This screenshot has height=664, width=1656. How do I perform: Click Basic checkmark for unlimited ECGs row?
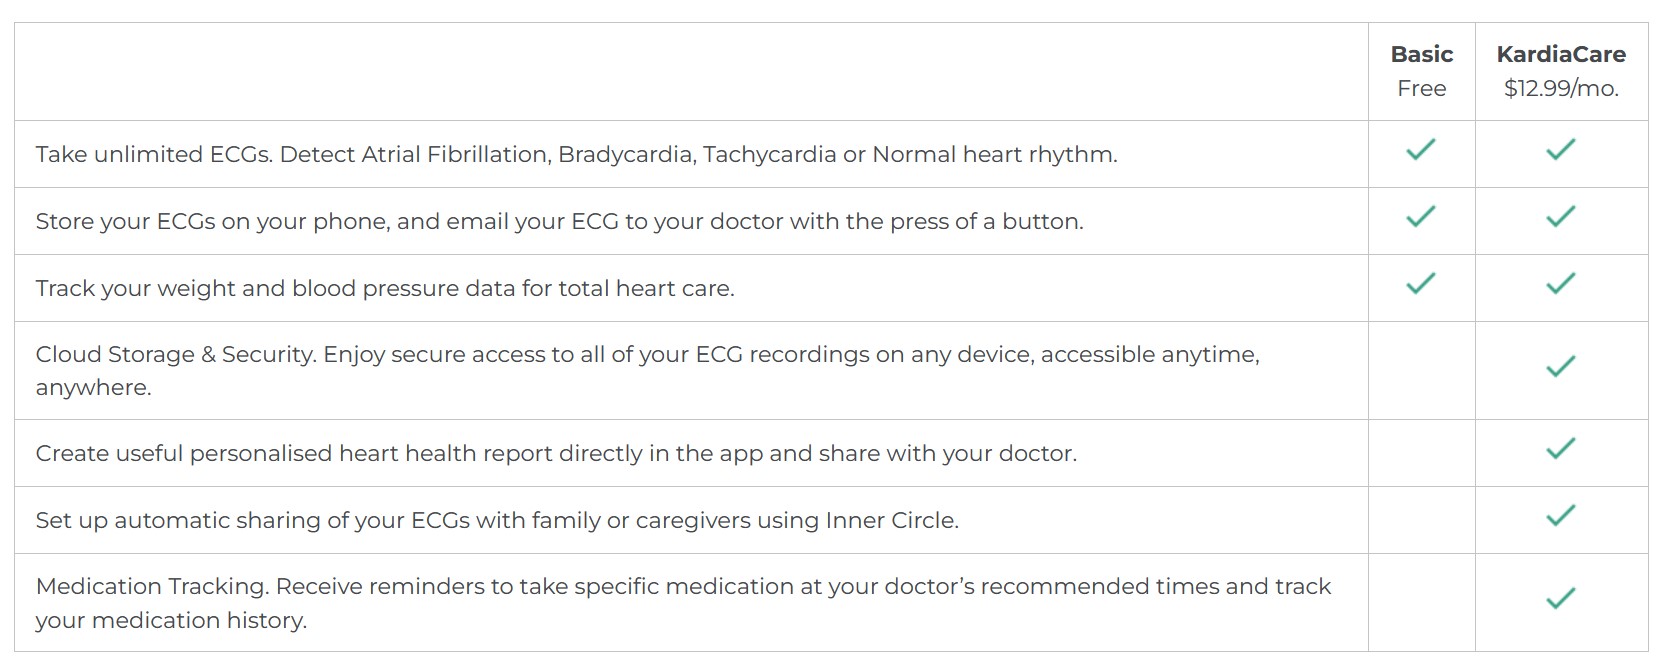pos(1420,150)
